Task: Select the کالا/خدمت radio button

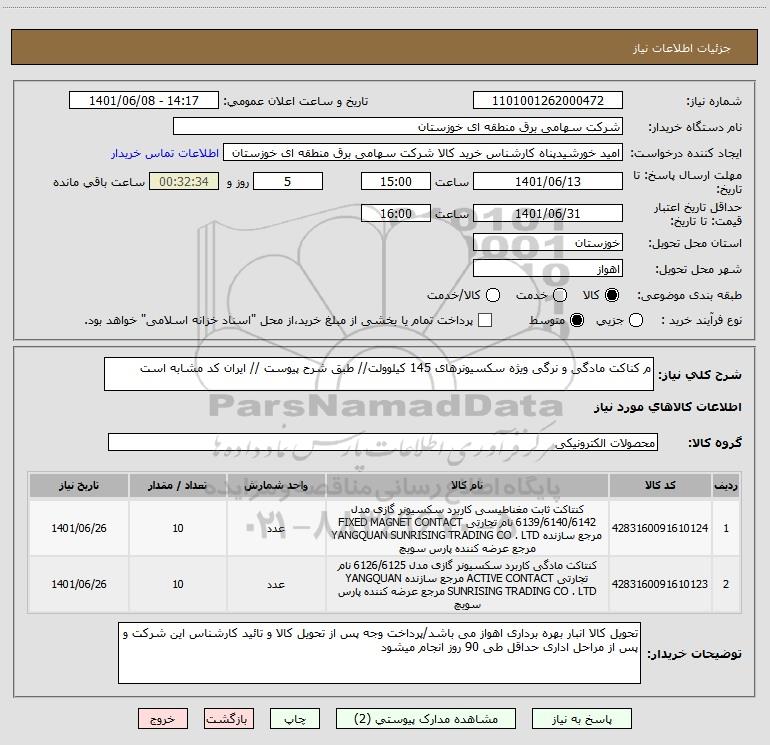Action: coord(493,295)
